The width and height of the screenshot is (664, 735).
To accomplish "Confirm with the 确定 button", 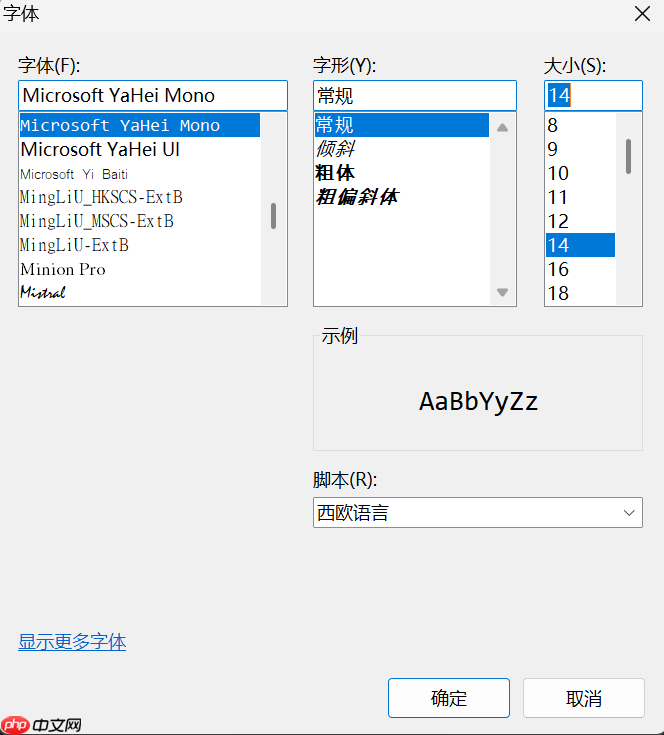I will pos(448,698).
